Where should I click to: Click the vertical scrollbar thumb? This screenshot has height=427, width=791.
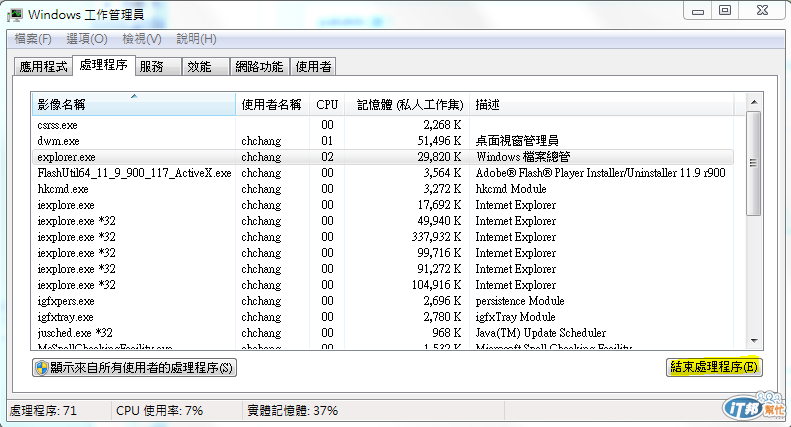pyautogui.click(x=754, y=163)
